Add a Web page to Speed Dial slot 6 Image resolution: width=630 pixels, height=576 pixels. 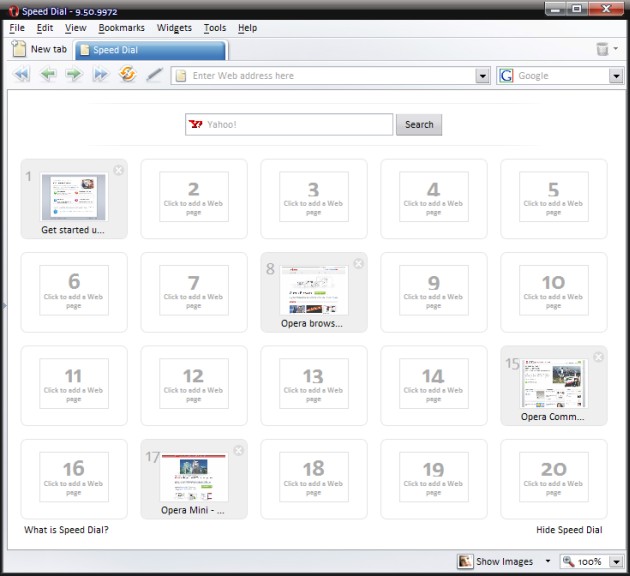click(x=74, y=290)
